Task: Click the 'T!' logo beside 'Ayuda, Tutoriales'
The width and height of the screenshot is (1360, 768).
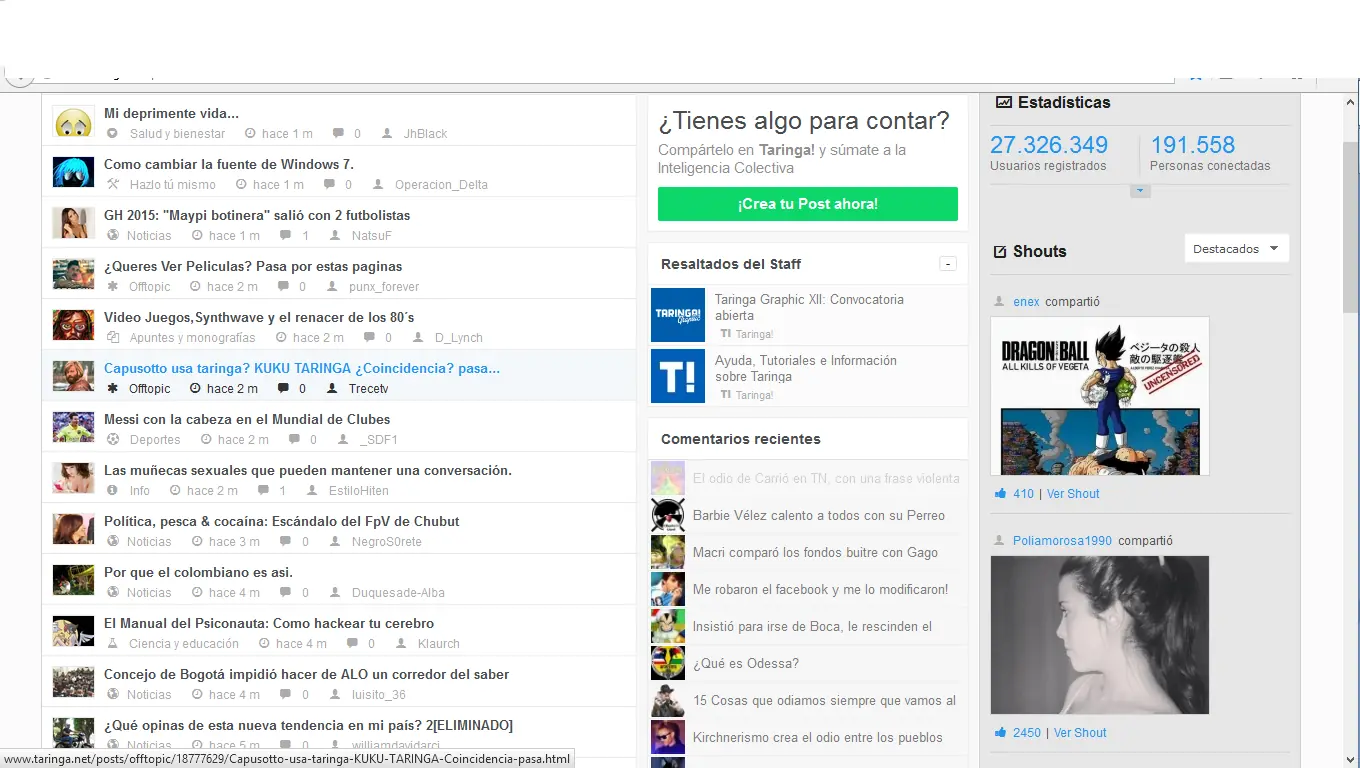Action: [x=678, y=376]
